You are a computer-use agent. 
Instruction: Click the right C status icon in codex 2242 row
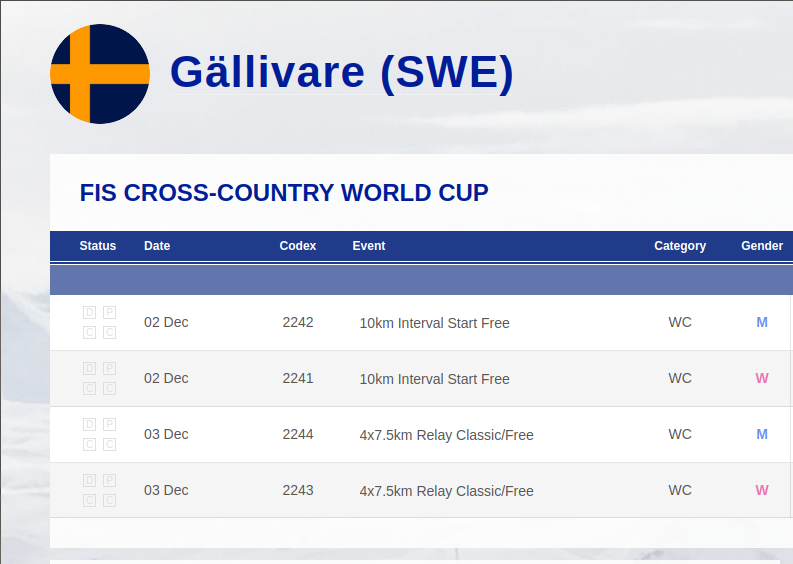(110, 333)
